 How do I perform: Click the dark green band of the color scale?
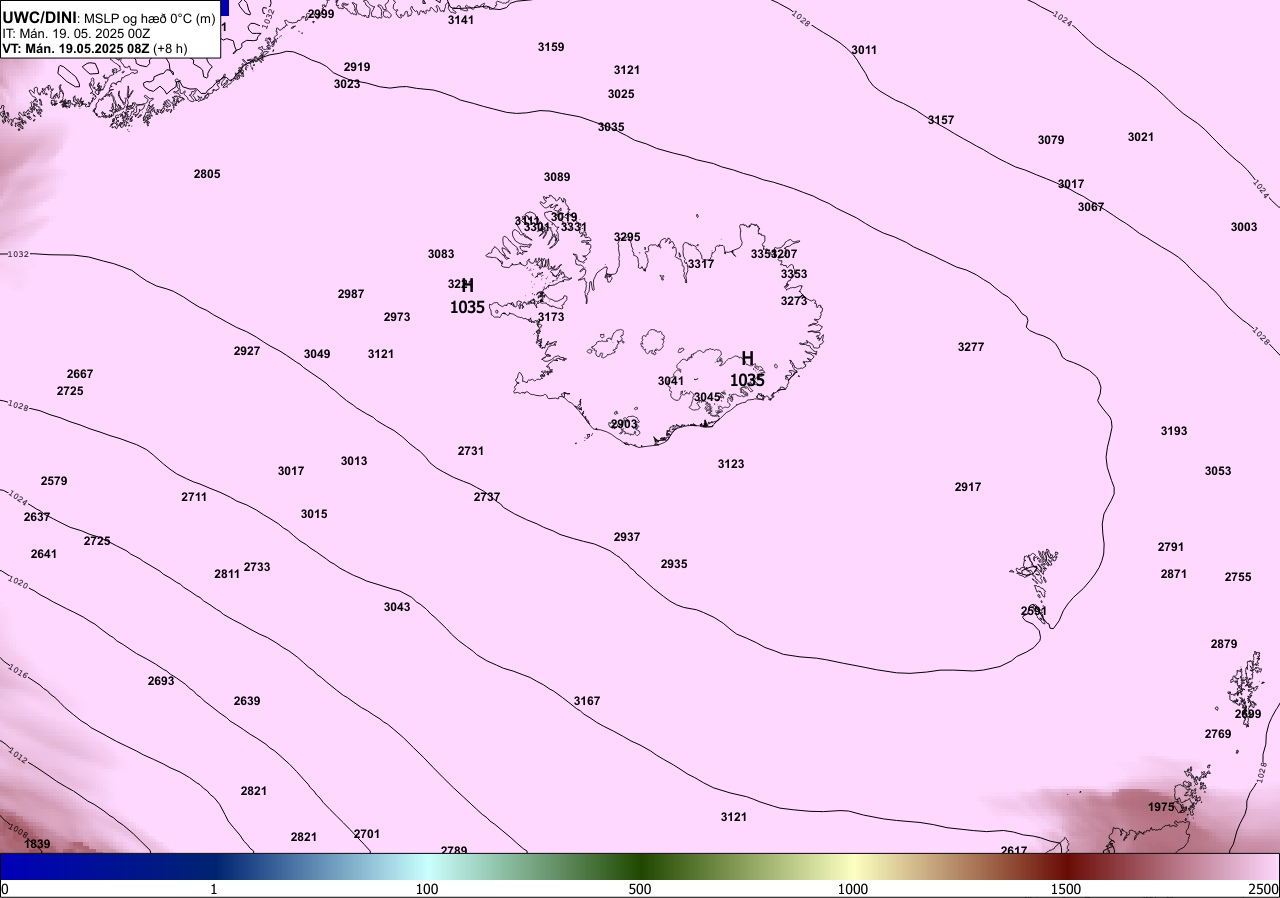pyautogui.click(x=640, y=867)
